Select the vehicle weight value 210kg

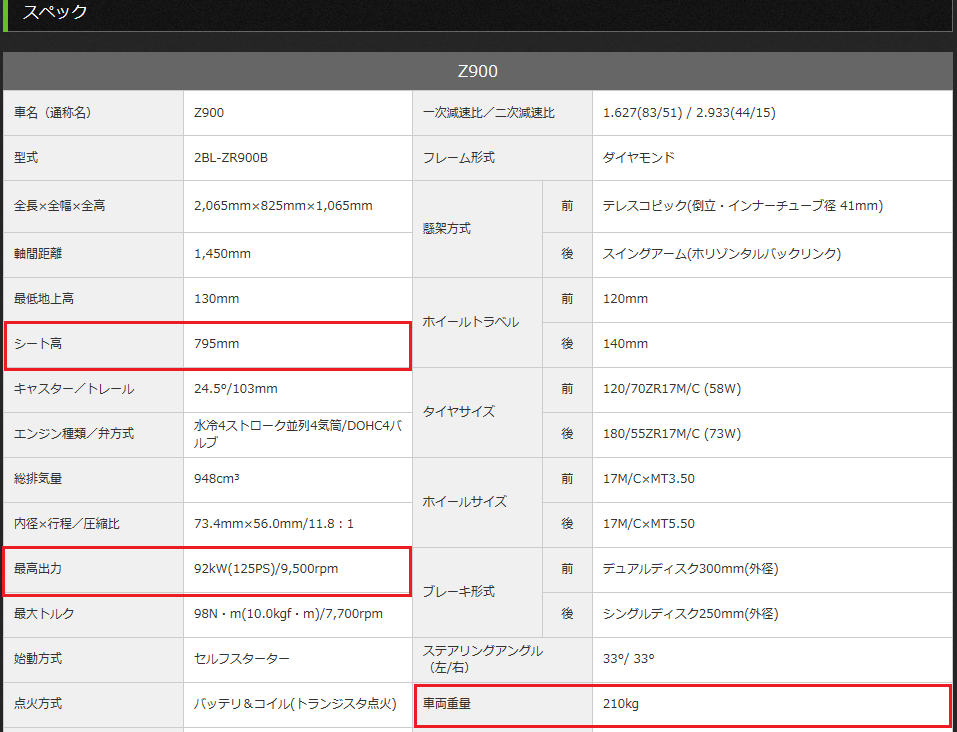pos(621,704)
